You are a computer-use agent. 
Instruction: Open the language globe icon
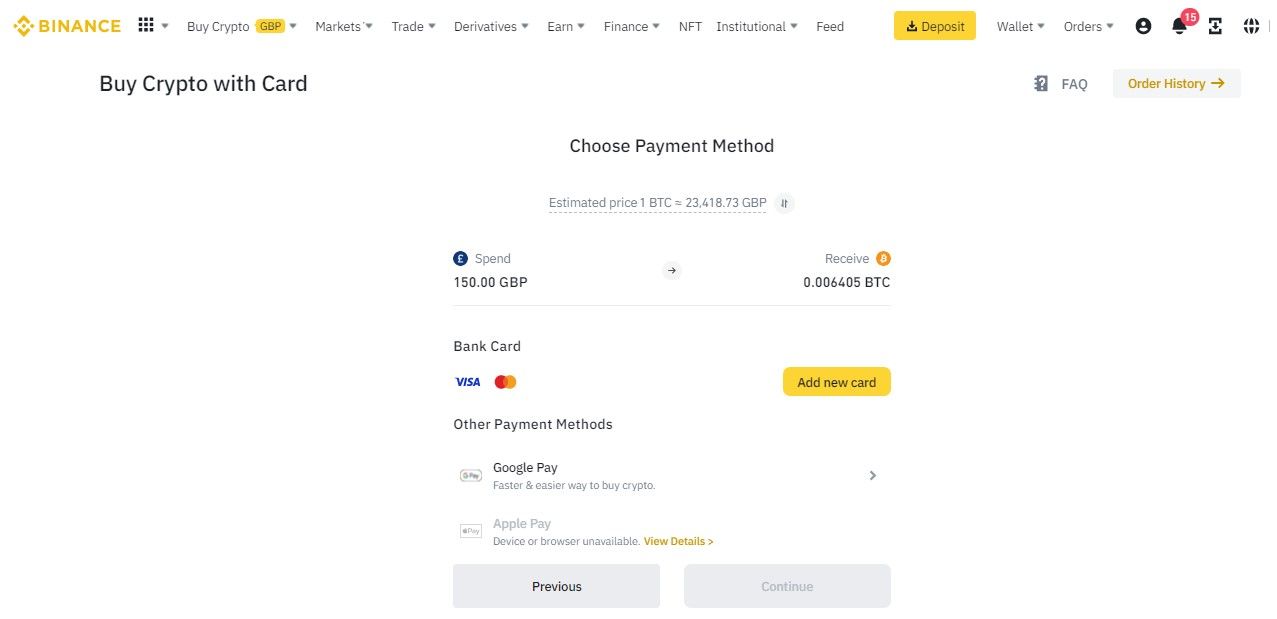point(1251,27)
